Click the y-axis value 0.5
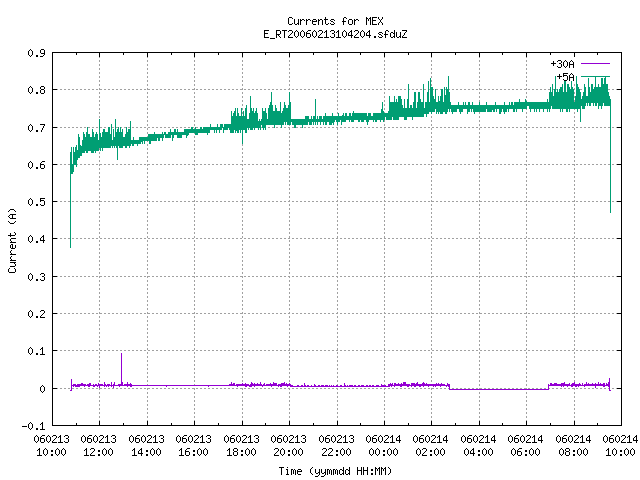This screenshot has height=480, width=640. tap(36, 202)
